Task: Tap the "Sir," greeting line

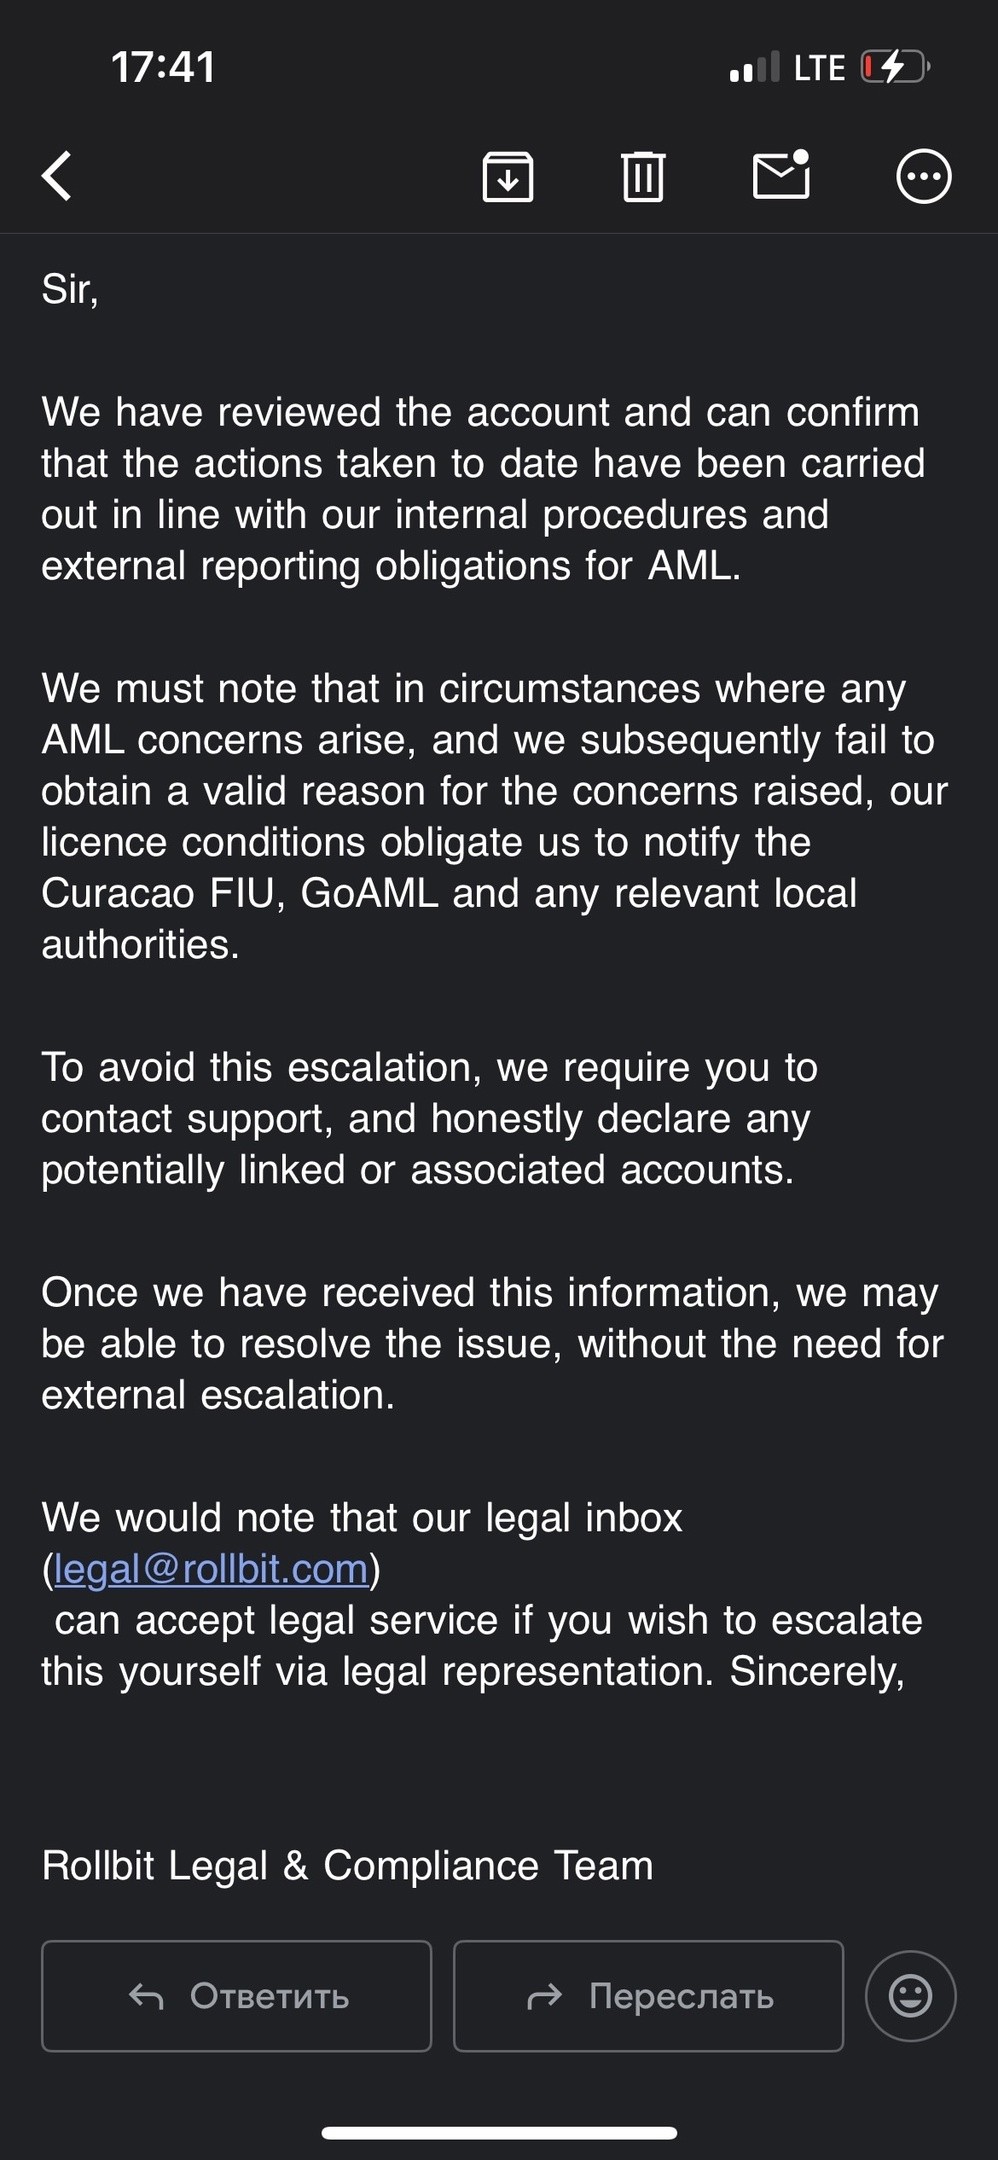Action: pos(70,290)
